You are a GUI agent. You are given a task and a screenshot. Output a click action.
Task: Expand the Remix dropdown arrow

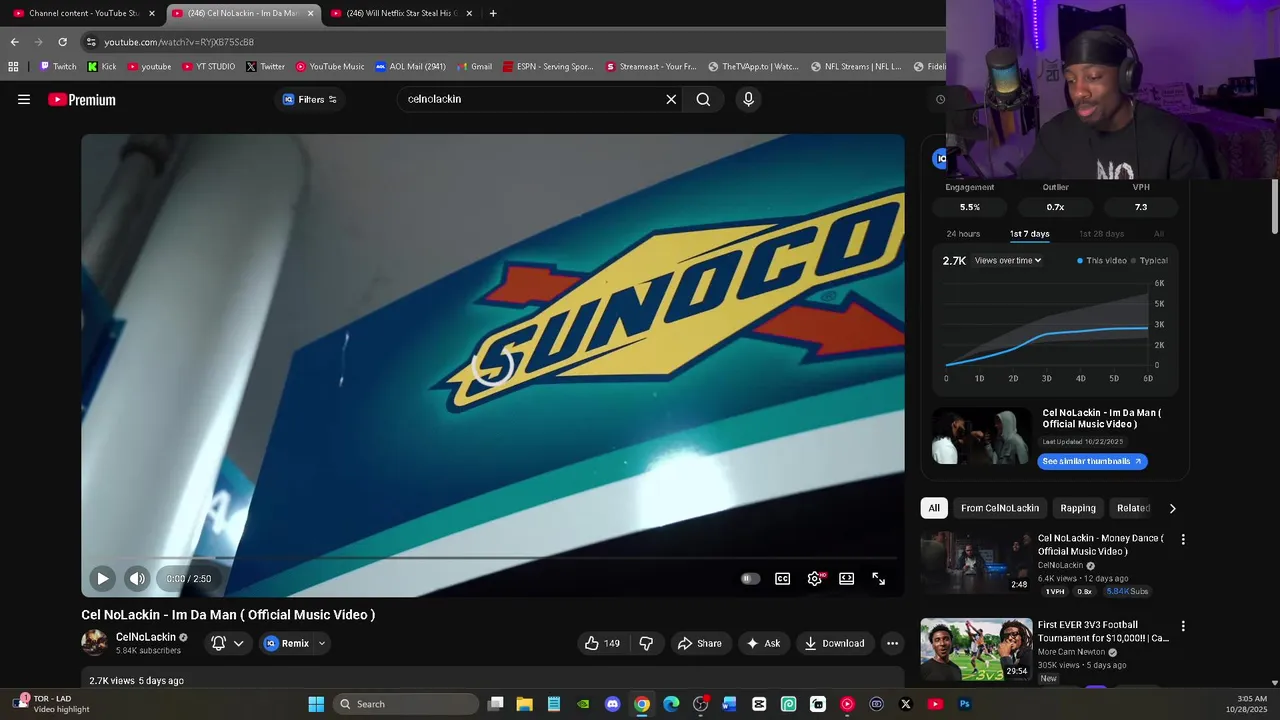click(x=321, y=643)
